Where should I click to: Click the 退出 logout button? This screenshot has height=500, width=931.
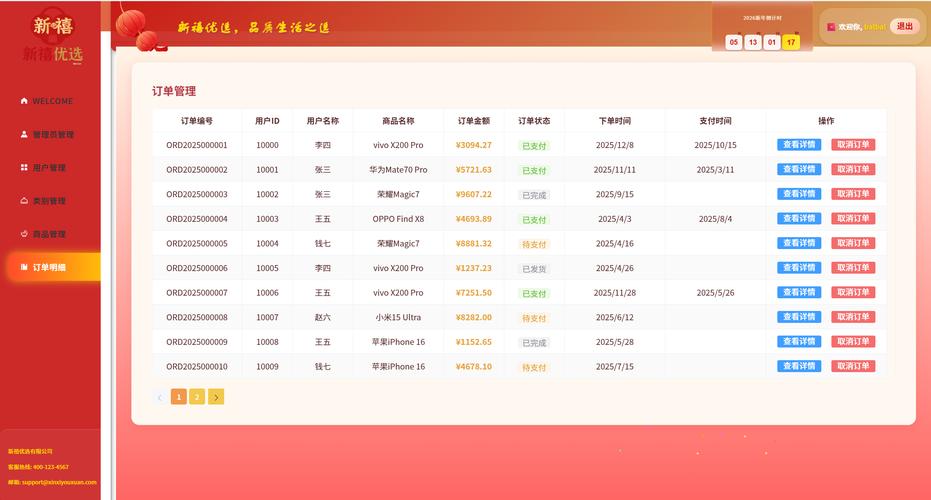click(x=904, y=26)
